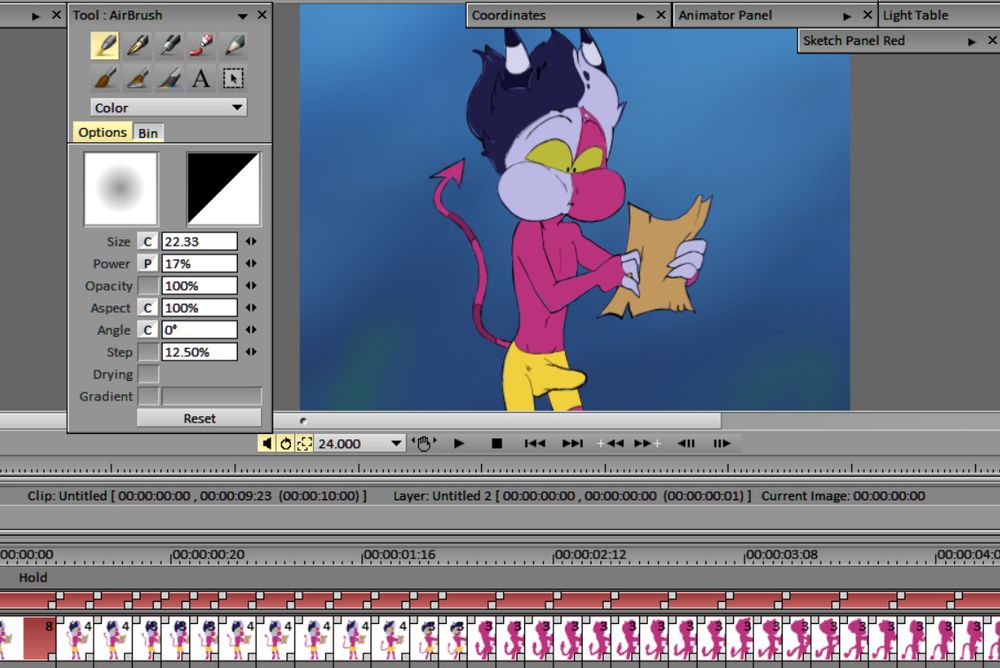Screen dimensions: 1000x668
Task: Toggle the Angle connection button C
Action: point(148,330)
